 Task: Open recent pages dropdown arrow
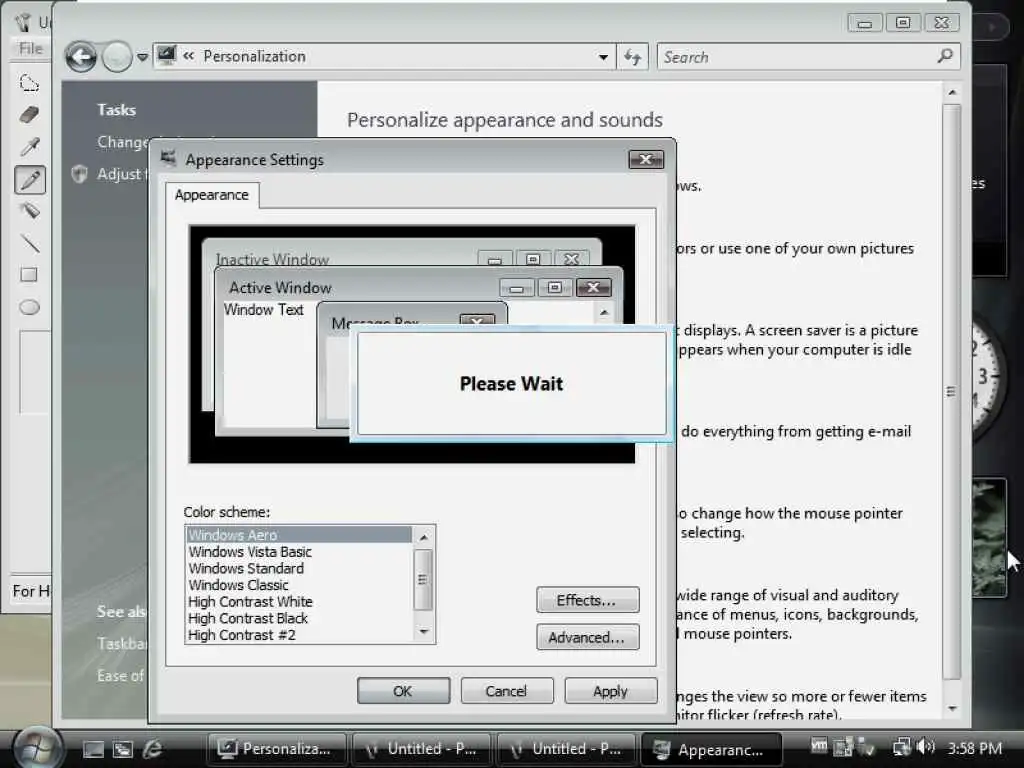click(x=142, y=57)
